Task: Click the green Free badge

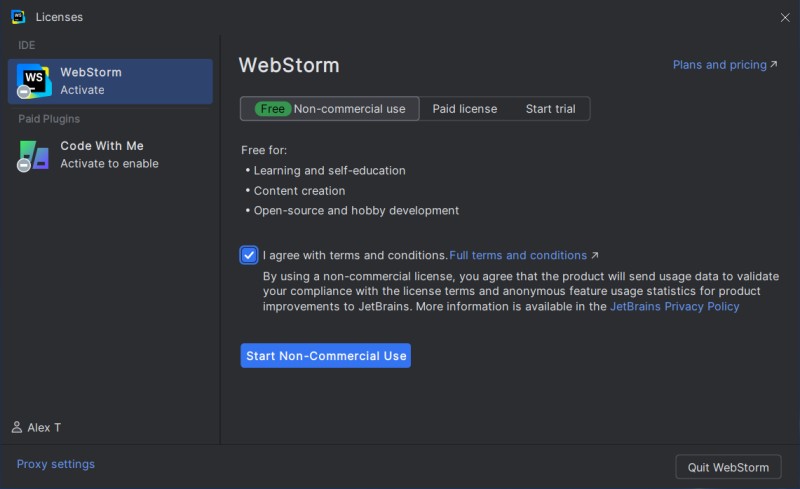Action: coord(272,109)
